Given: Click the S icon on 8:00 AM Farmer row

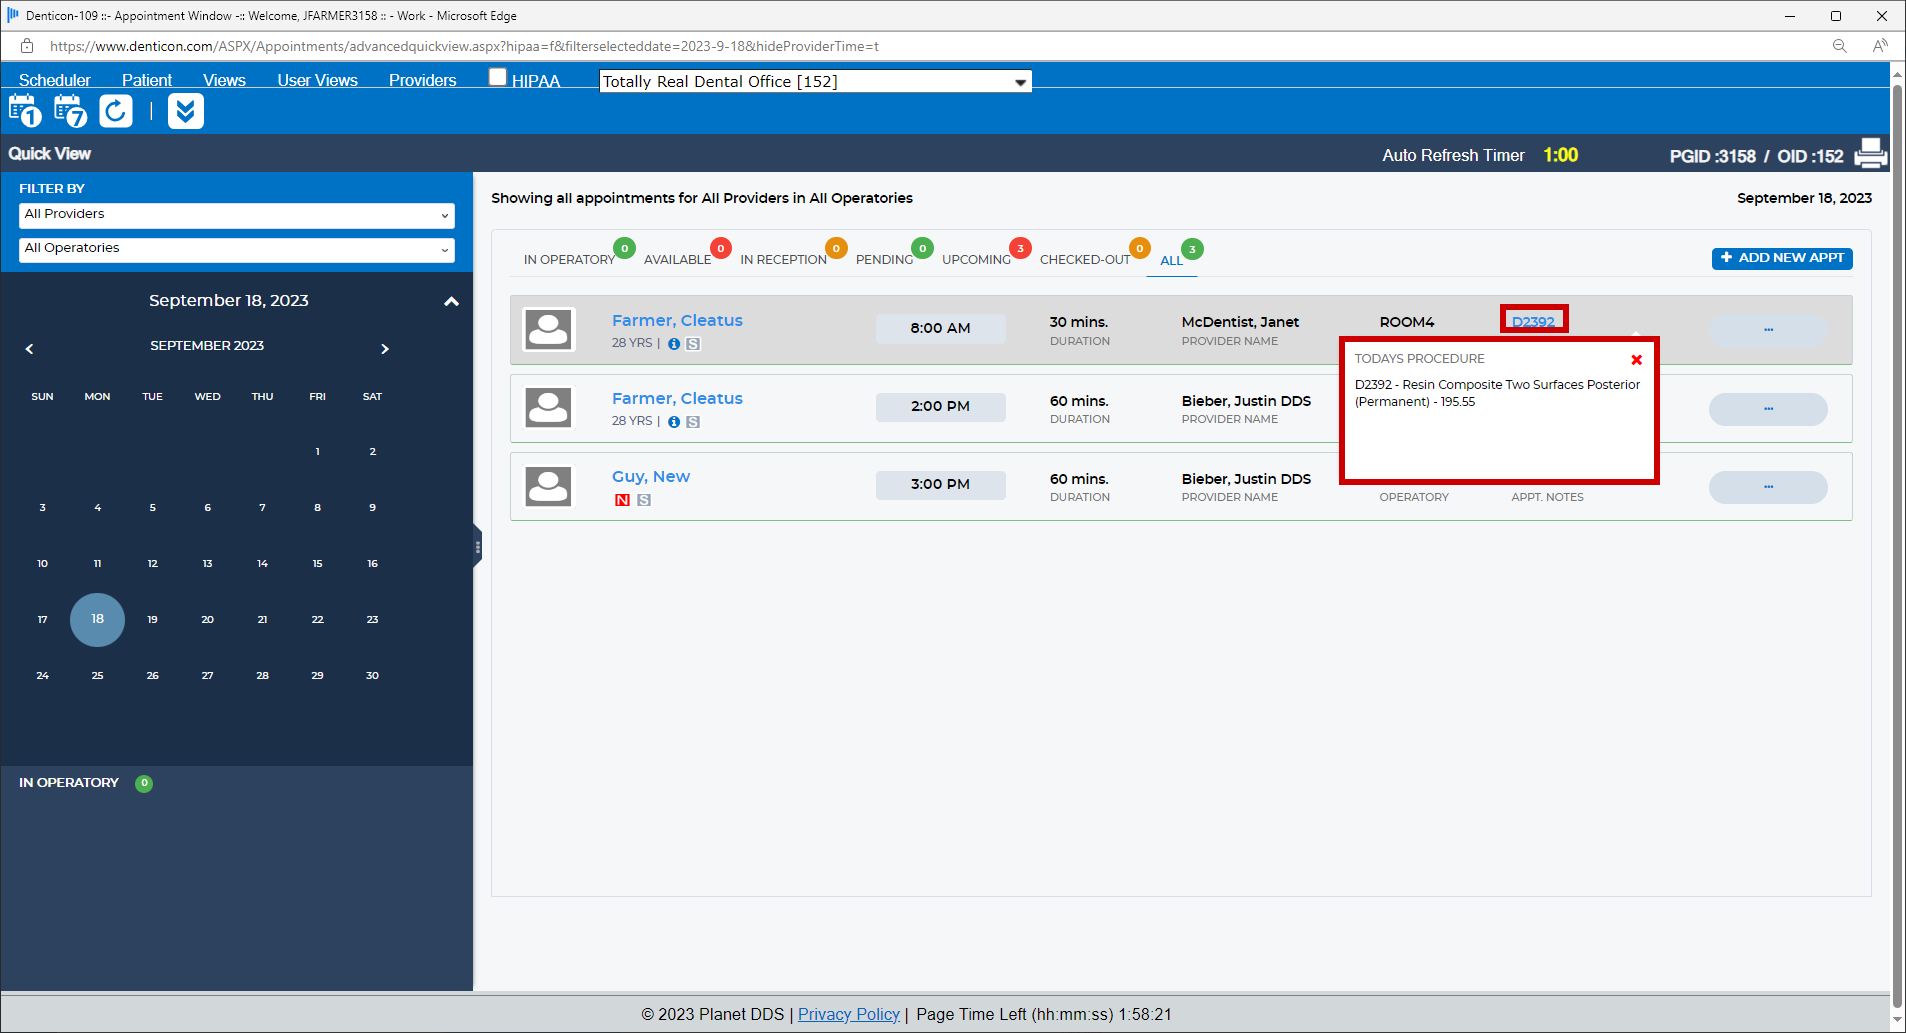Looking at the screenshot, I should point(693,344).
